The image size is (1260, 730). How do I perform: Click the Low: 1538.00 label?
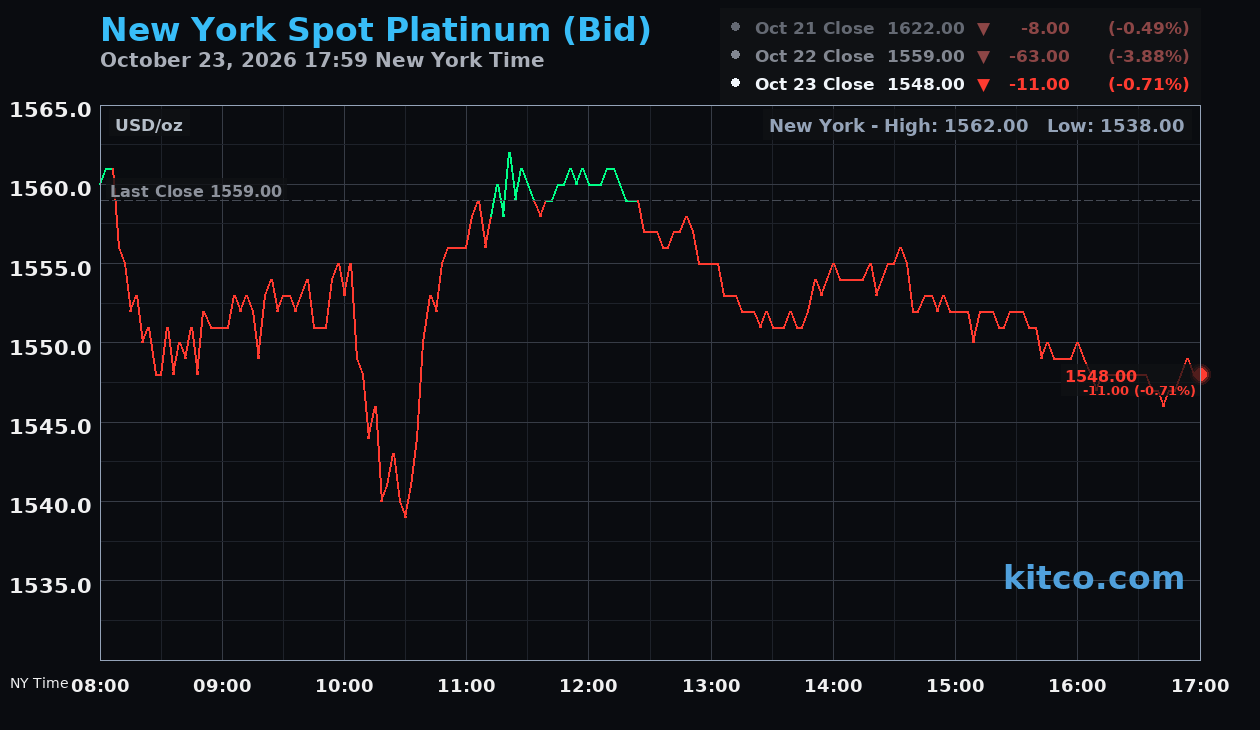coord(1115,125)
